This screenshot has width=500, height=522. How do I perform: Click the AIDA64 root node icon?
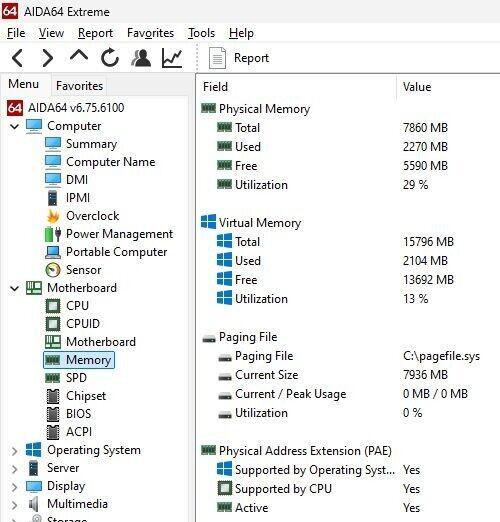15,108
